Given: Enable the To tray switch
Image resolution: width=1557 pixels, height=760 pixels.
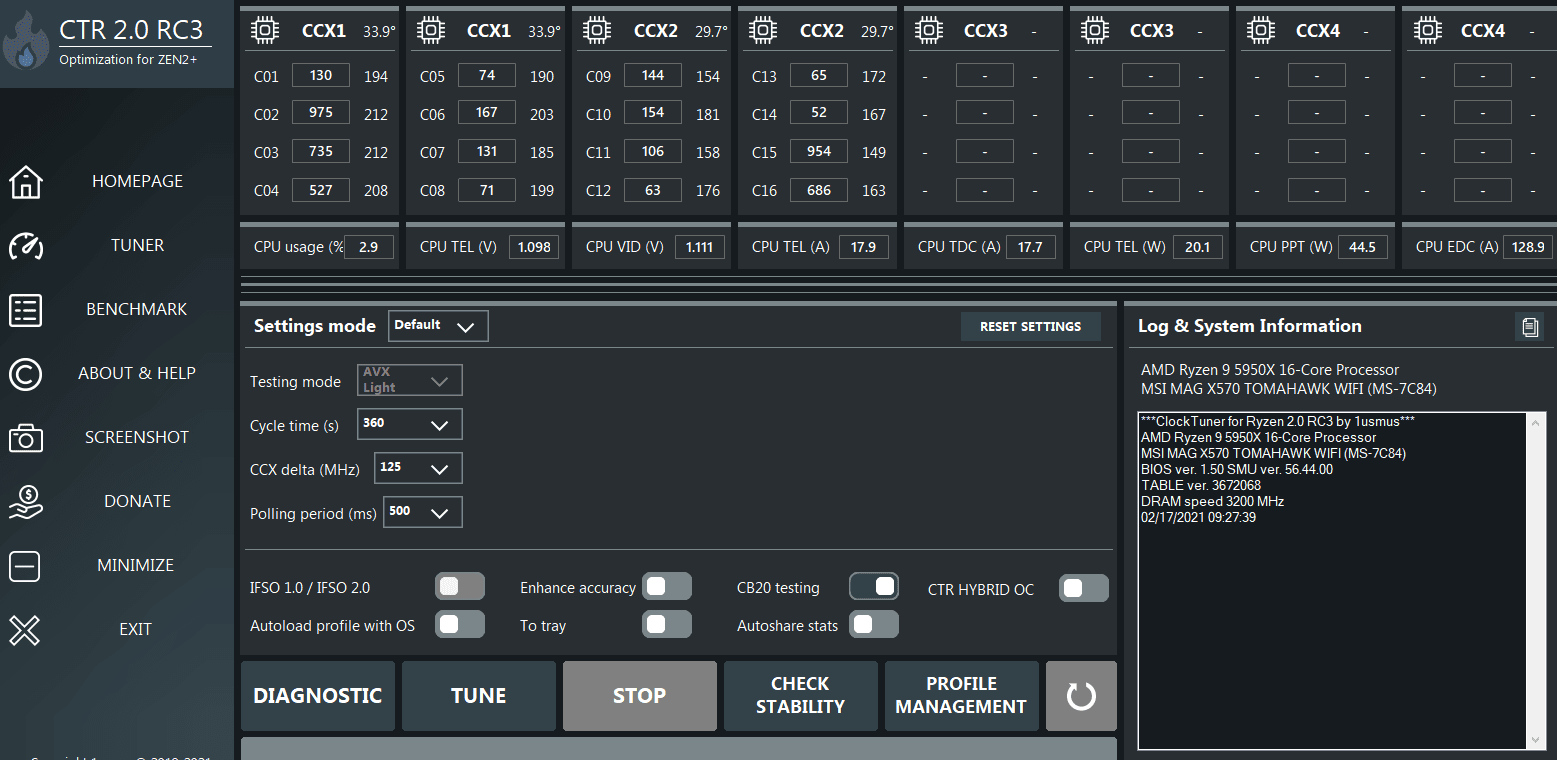Looking at the screenshot, I should (667, 624).
